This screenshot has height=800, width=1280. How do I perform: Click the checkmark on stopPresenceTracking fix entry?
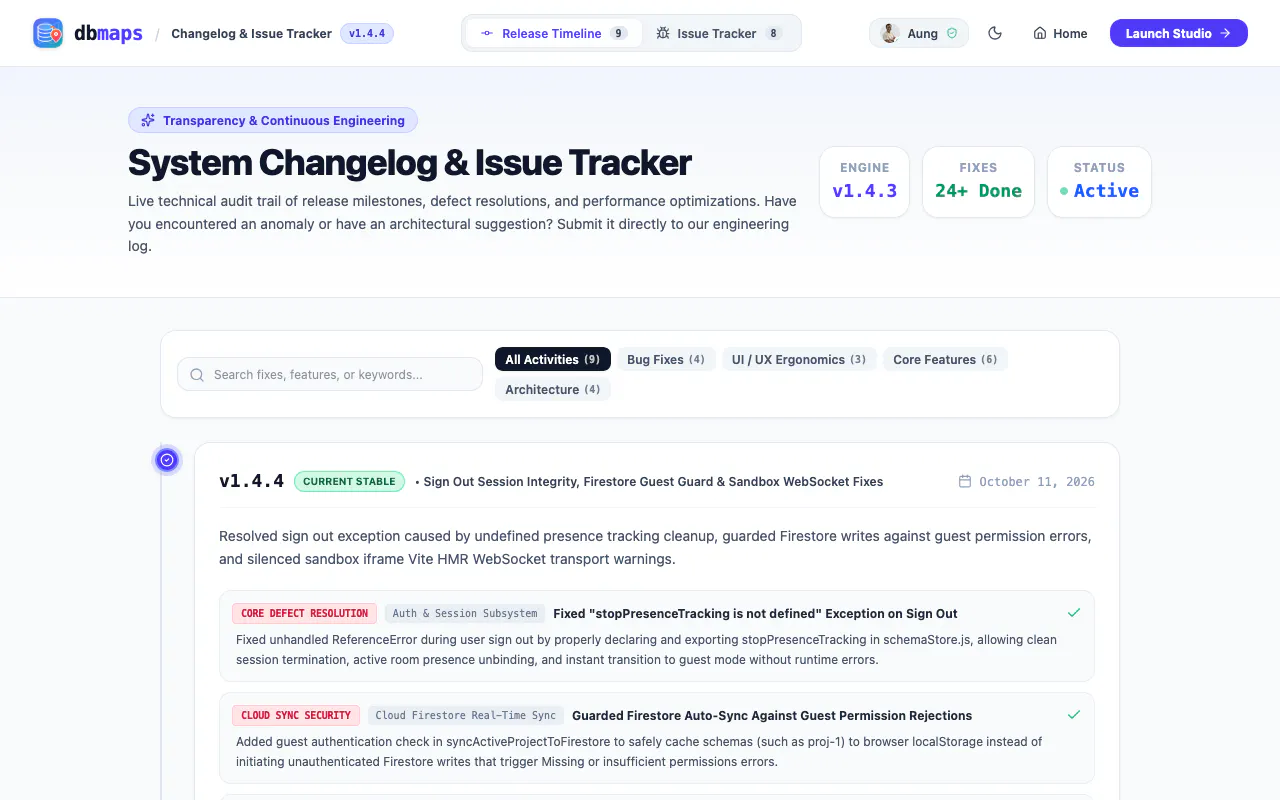pyautogui.click(x=1074, y=613)
